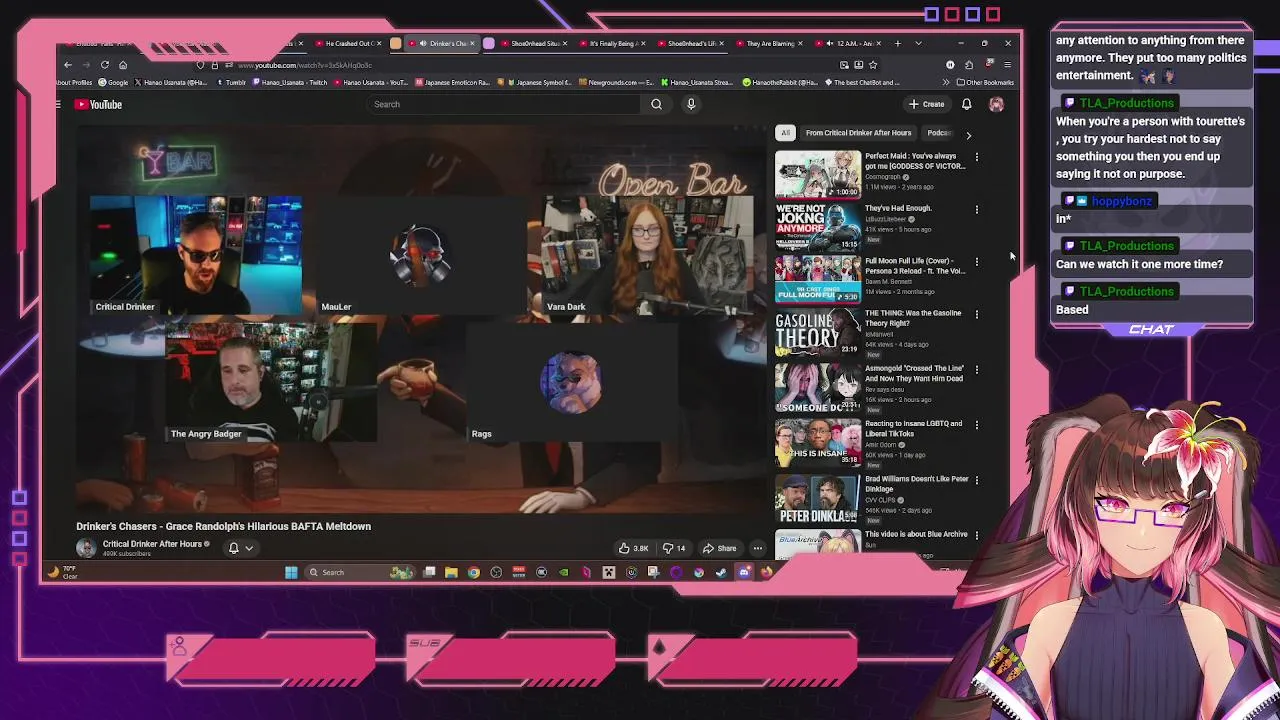Open options for "They've Had Enough." video
The height and width of the screenshot is (720, 1280).
[x=977, y=209]
